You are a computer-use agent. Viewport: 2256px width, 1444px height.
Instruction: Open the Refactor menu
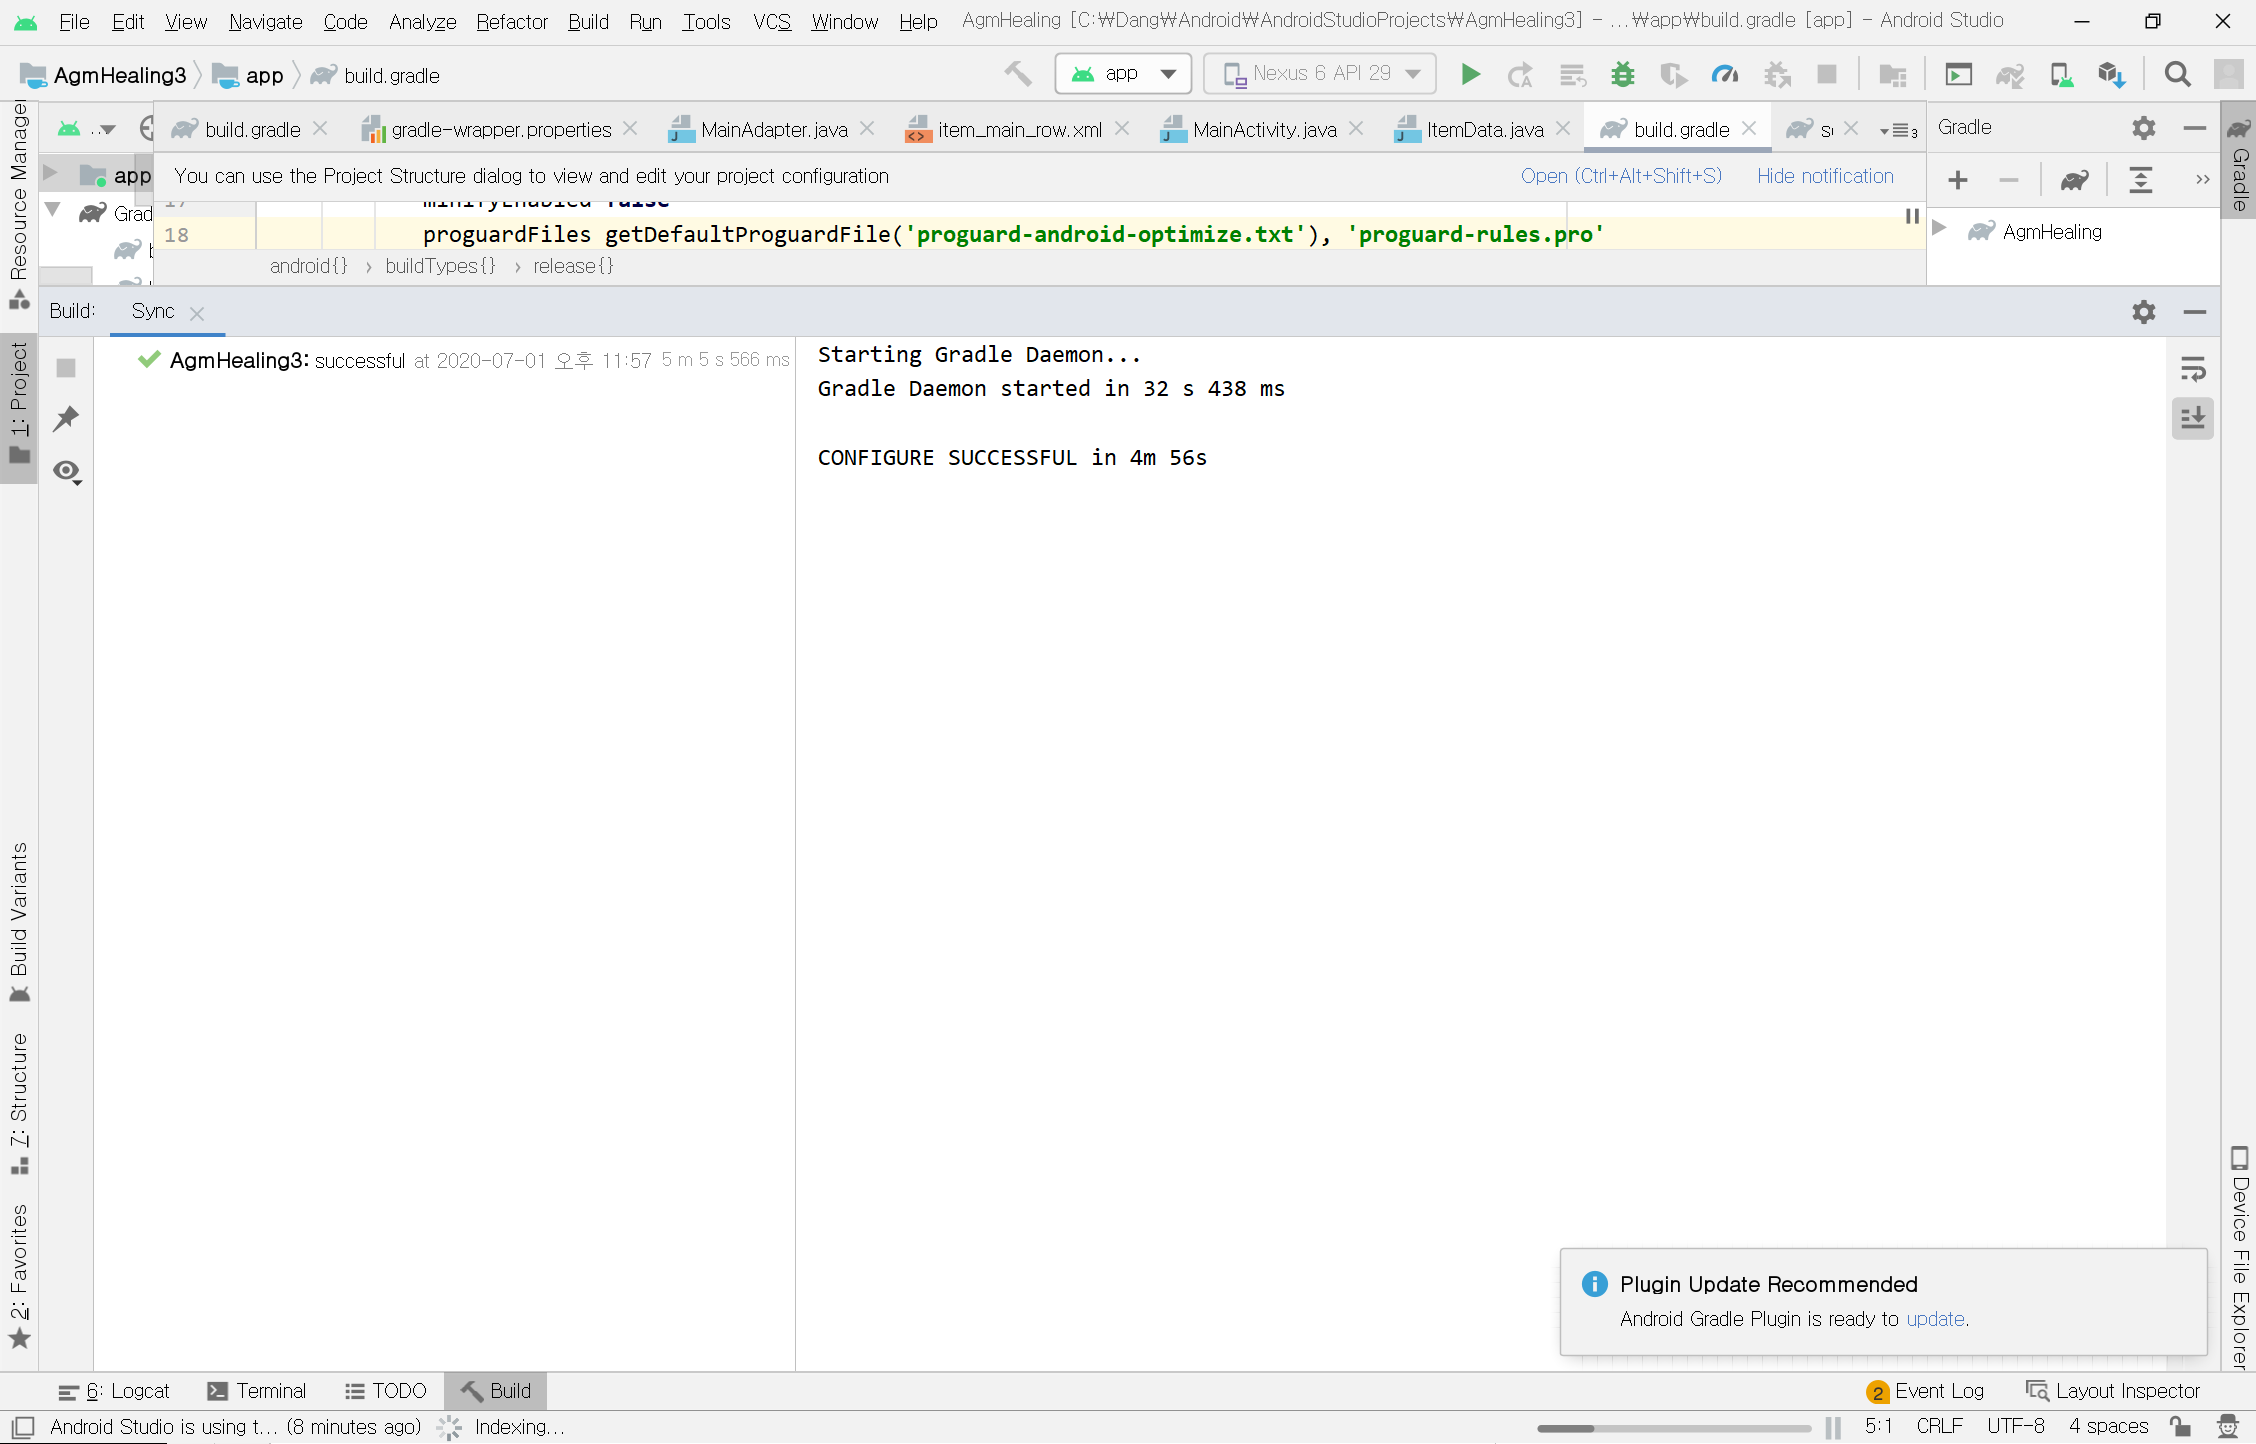click(x=512, y=21)
